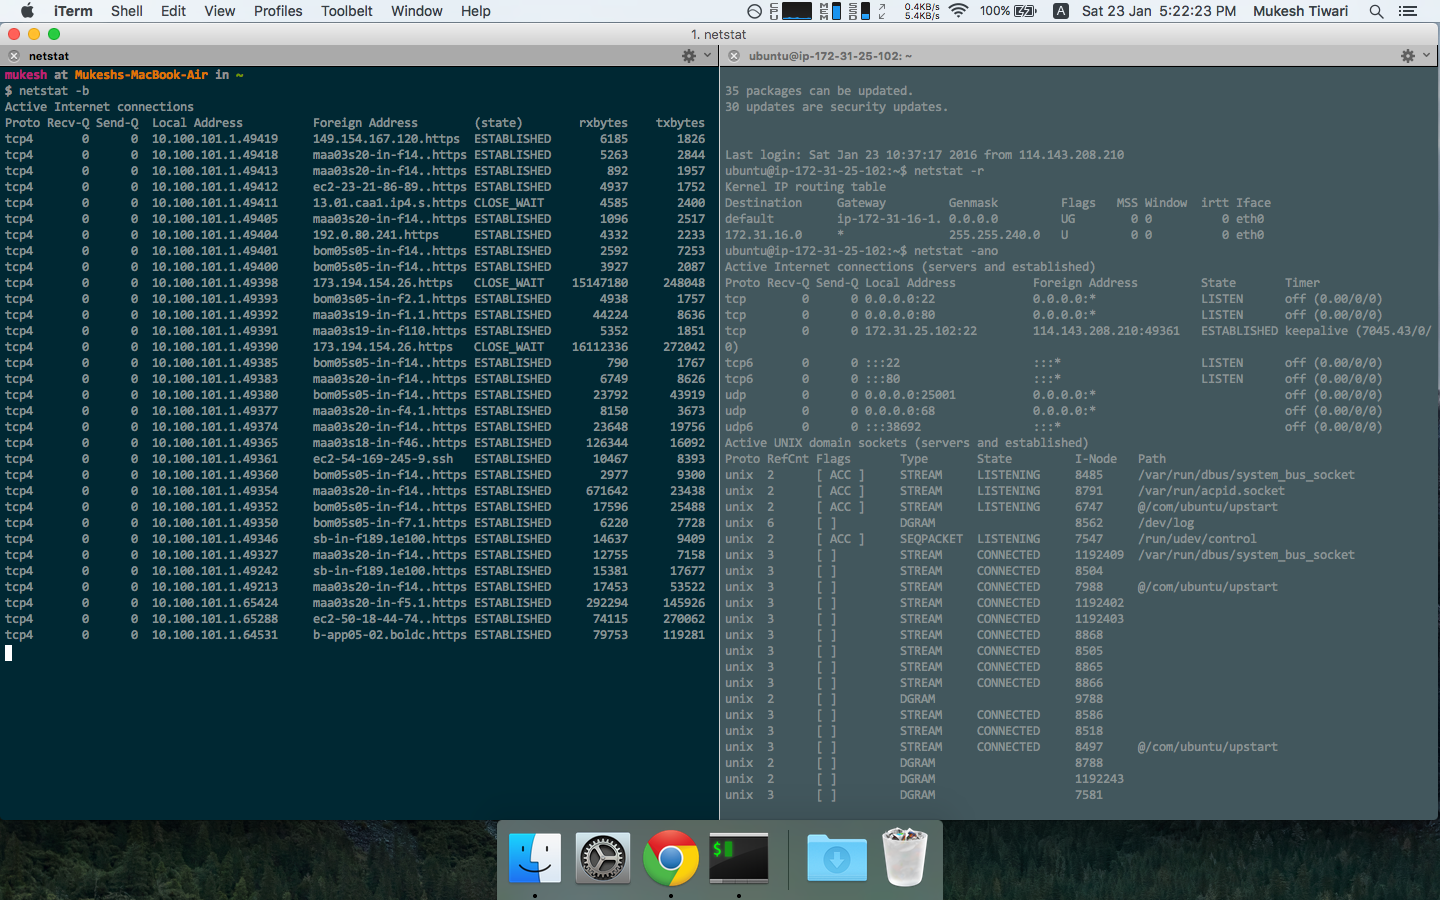
Task: Open the Apple menu
Action: click(27, 11)
